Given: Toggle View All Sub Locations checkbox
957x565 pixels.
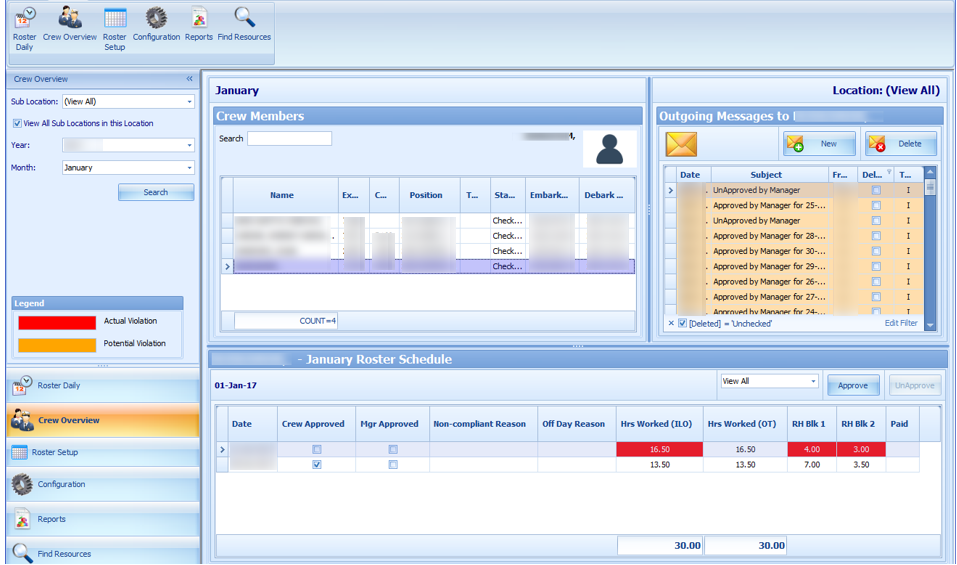Looking at the screenshot, I should click(17, 124).
